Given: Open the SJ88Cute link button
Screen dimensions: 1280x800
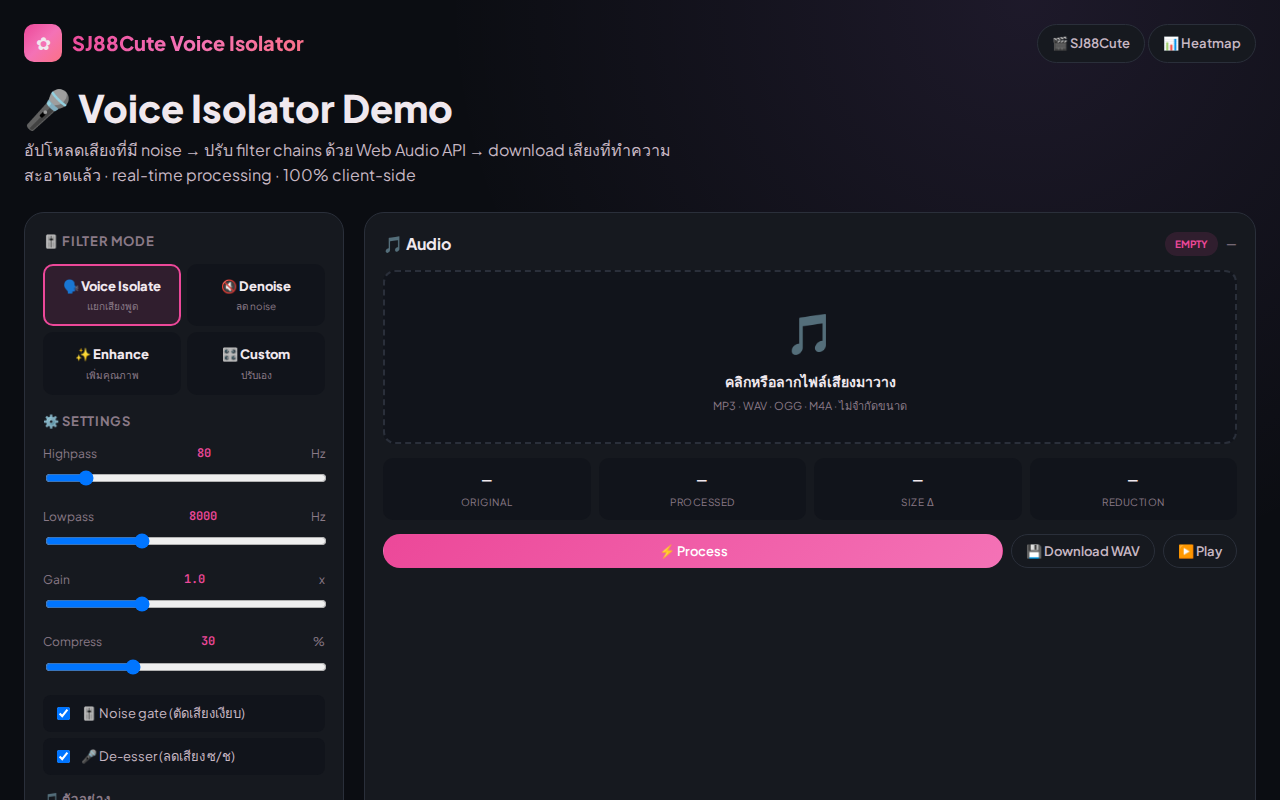Looking at the screenshot, I should pos(1091,44).
